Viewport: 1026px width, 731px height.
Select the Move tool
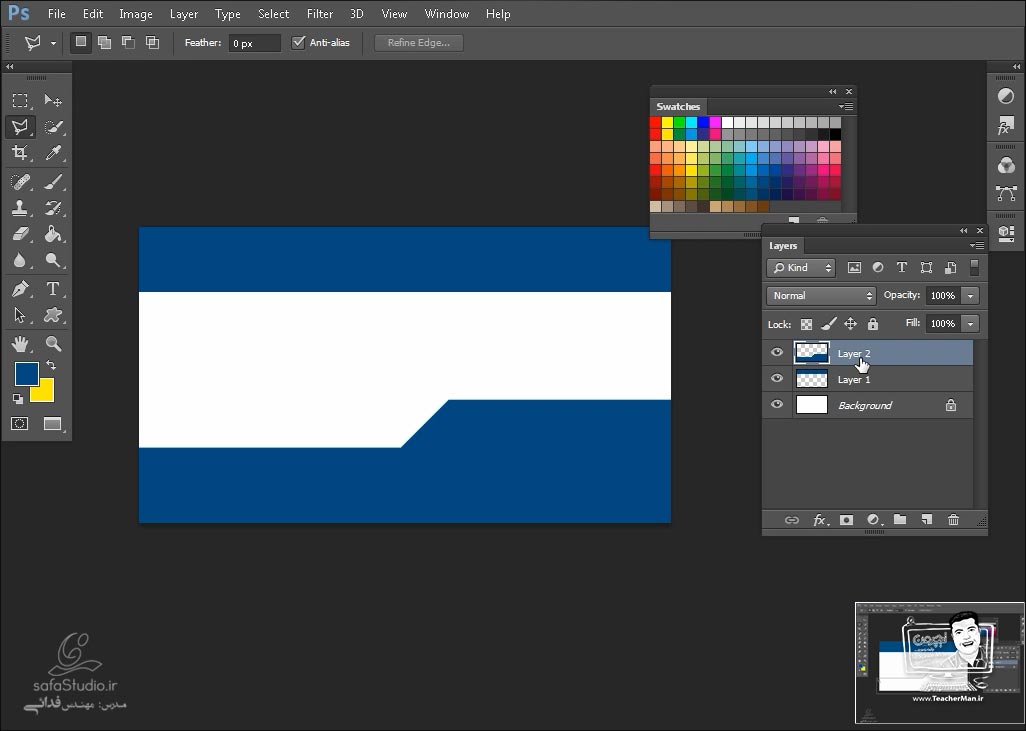pos(52,100)
